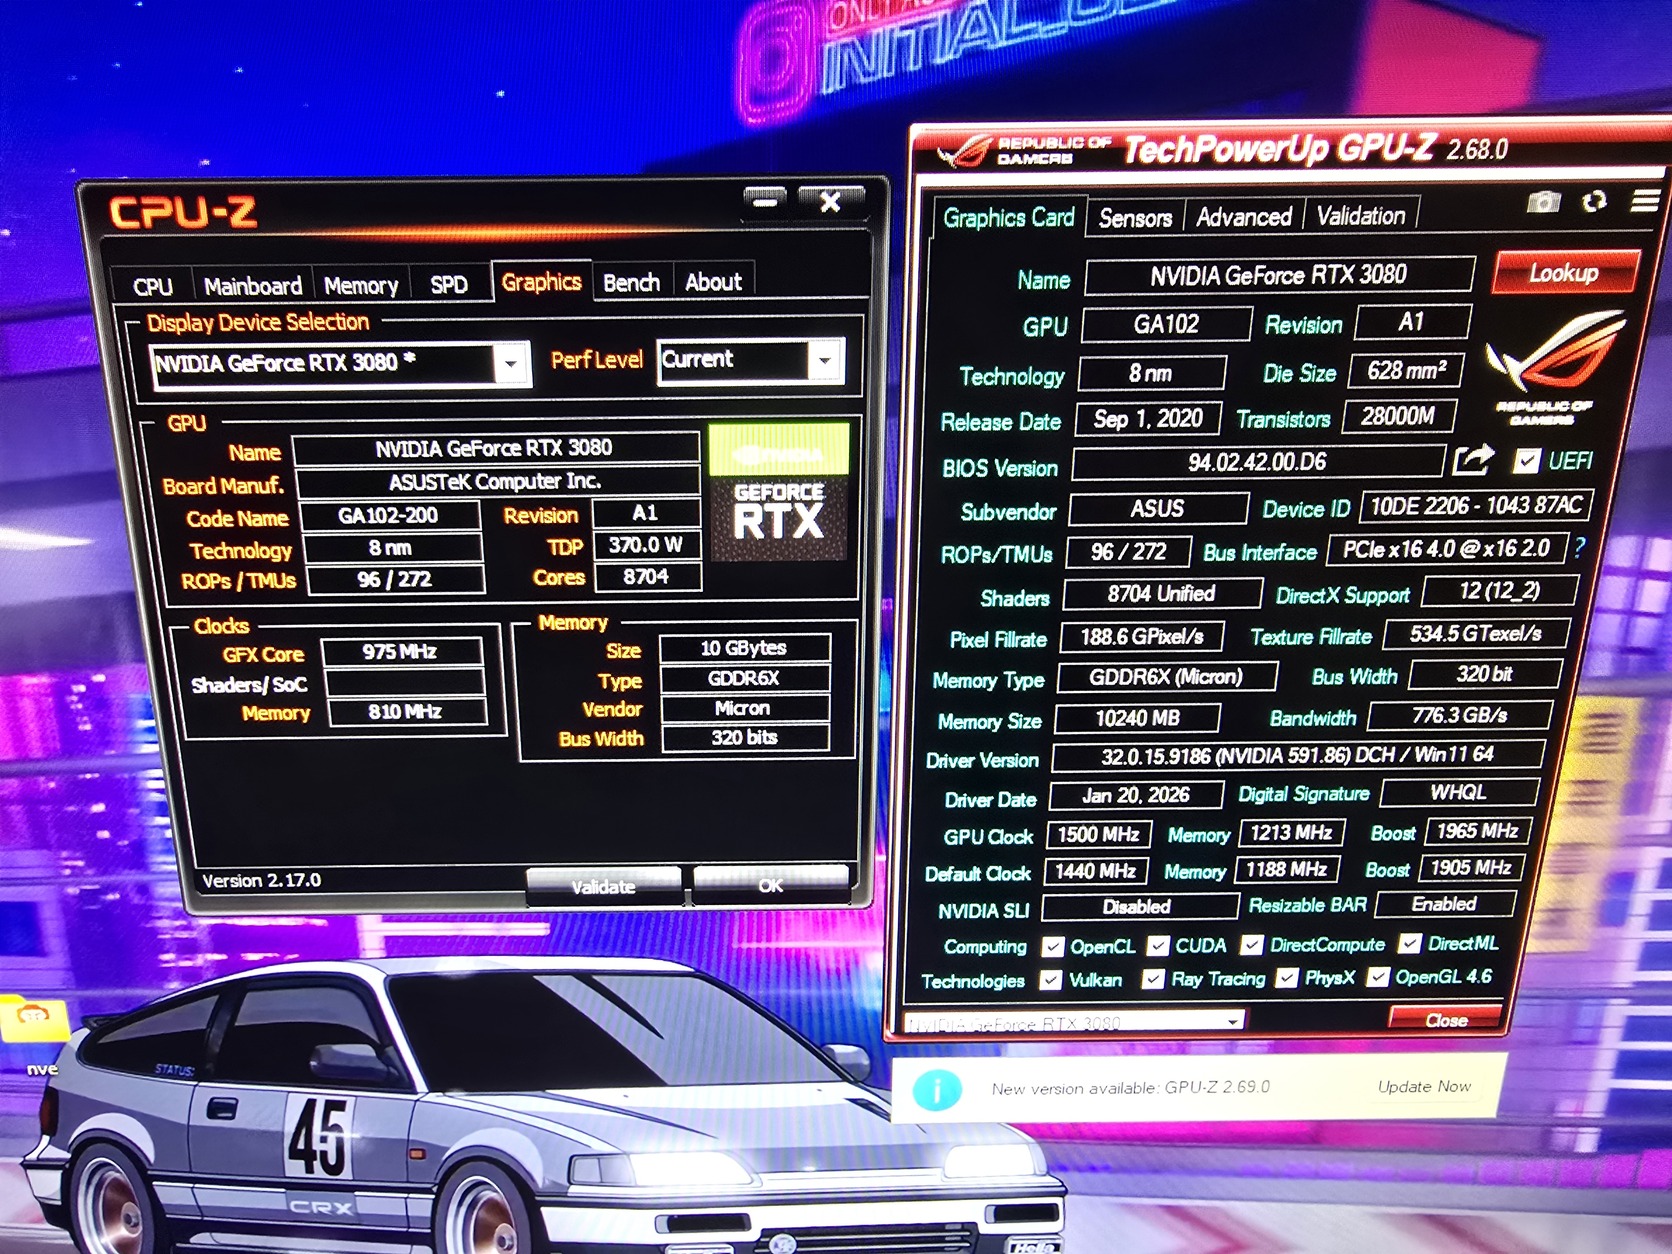The height and width of the screenshot is (1254, 1672).
Task: Click the Die Size value 628 mm²
Action: tap(1406, 371)
